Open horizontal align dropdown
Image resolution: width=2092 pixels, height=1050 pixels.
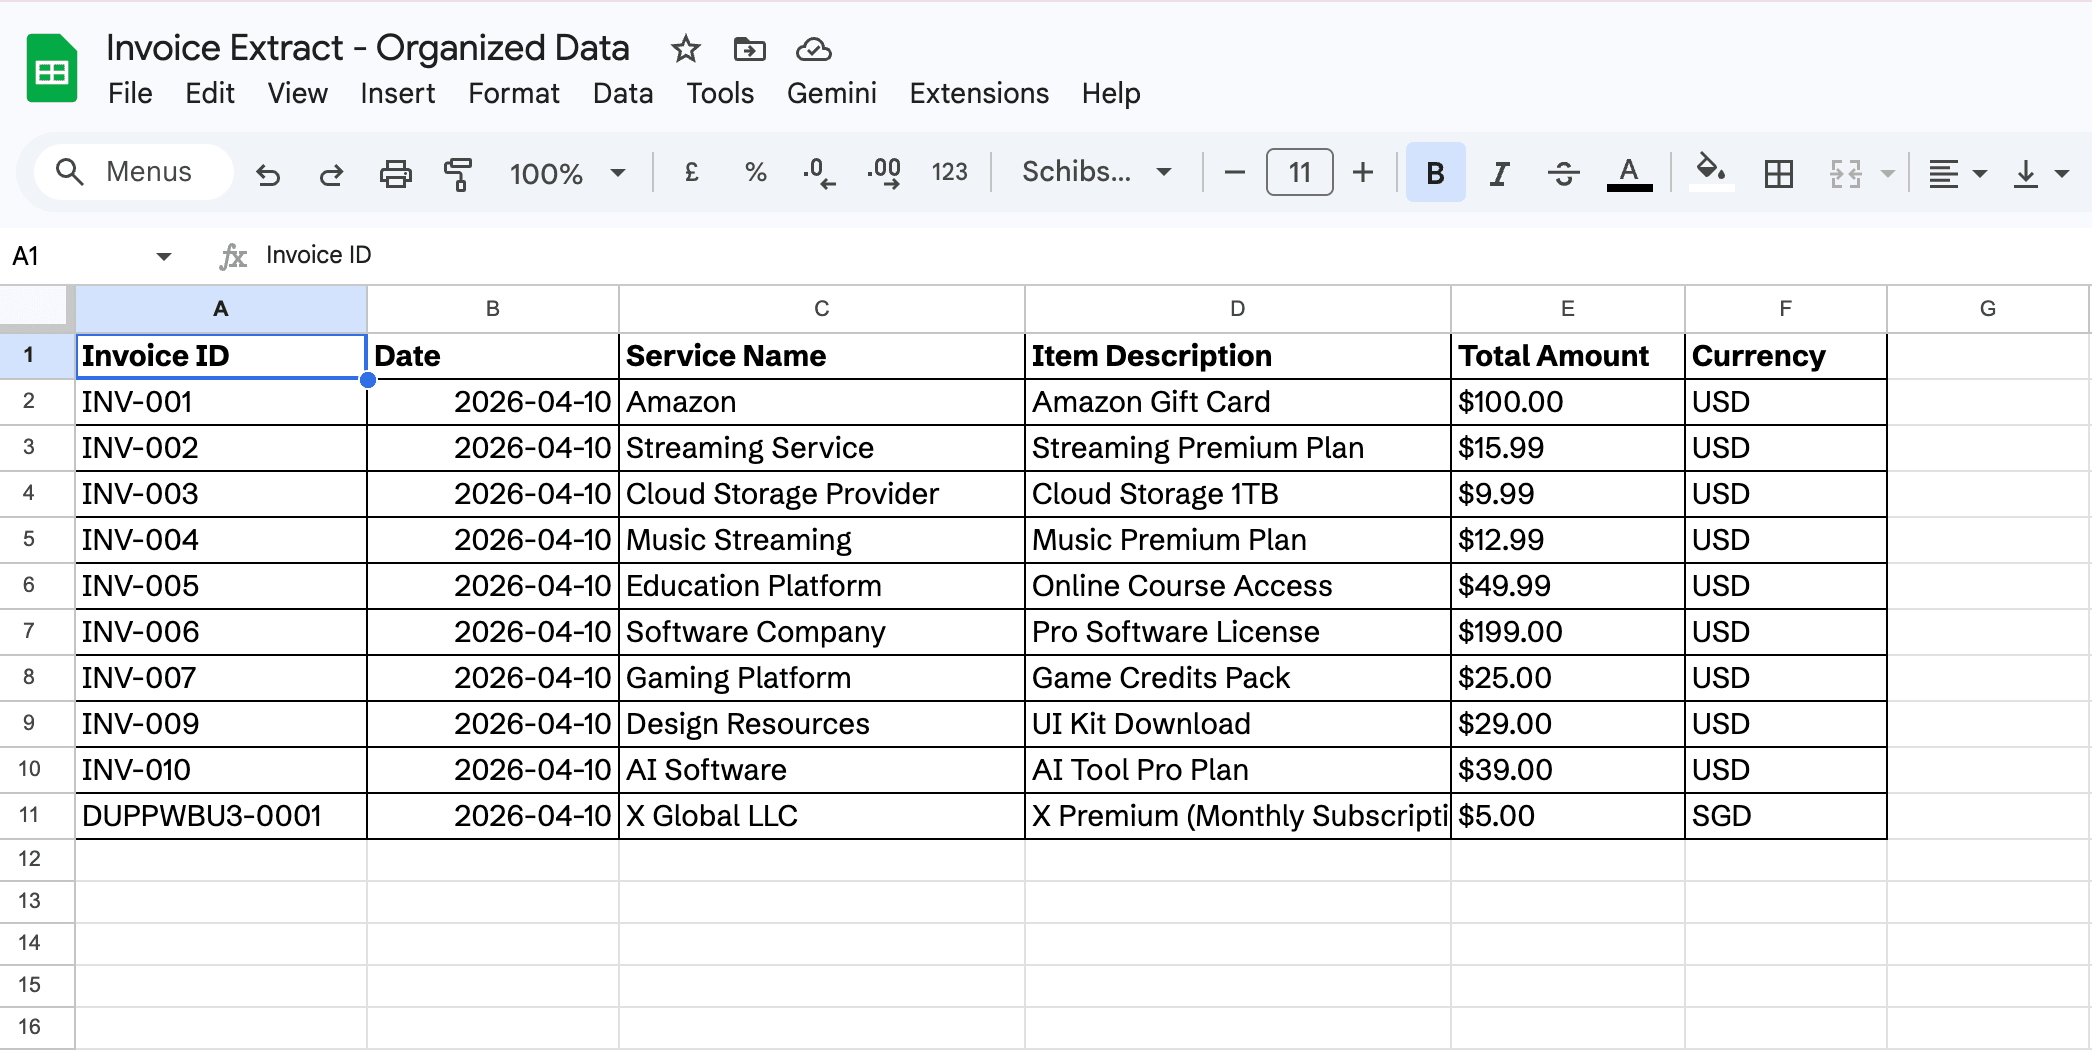(1957, 173)
